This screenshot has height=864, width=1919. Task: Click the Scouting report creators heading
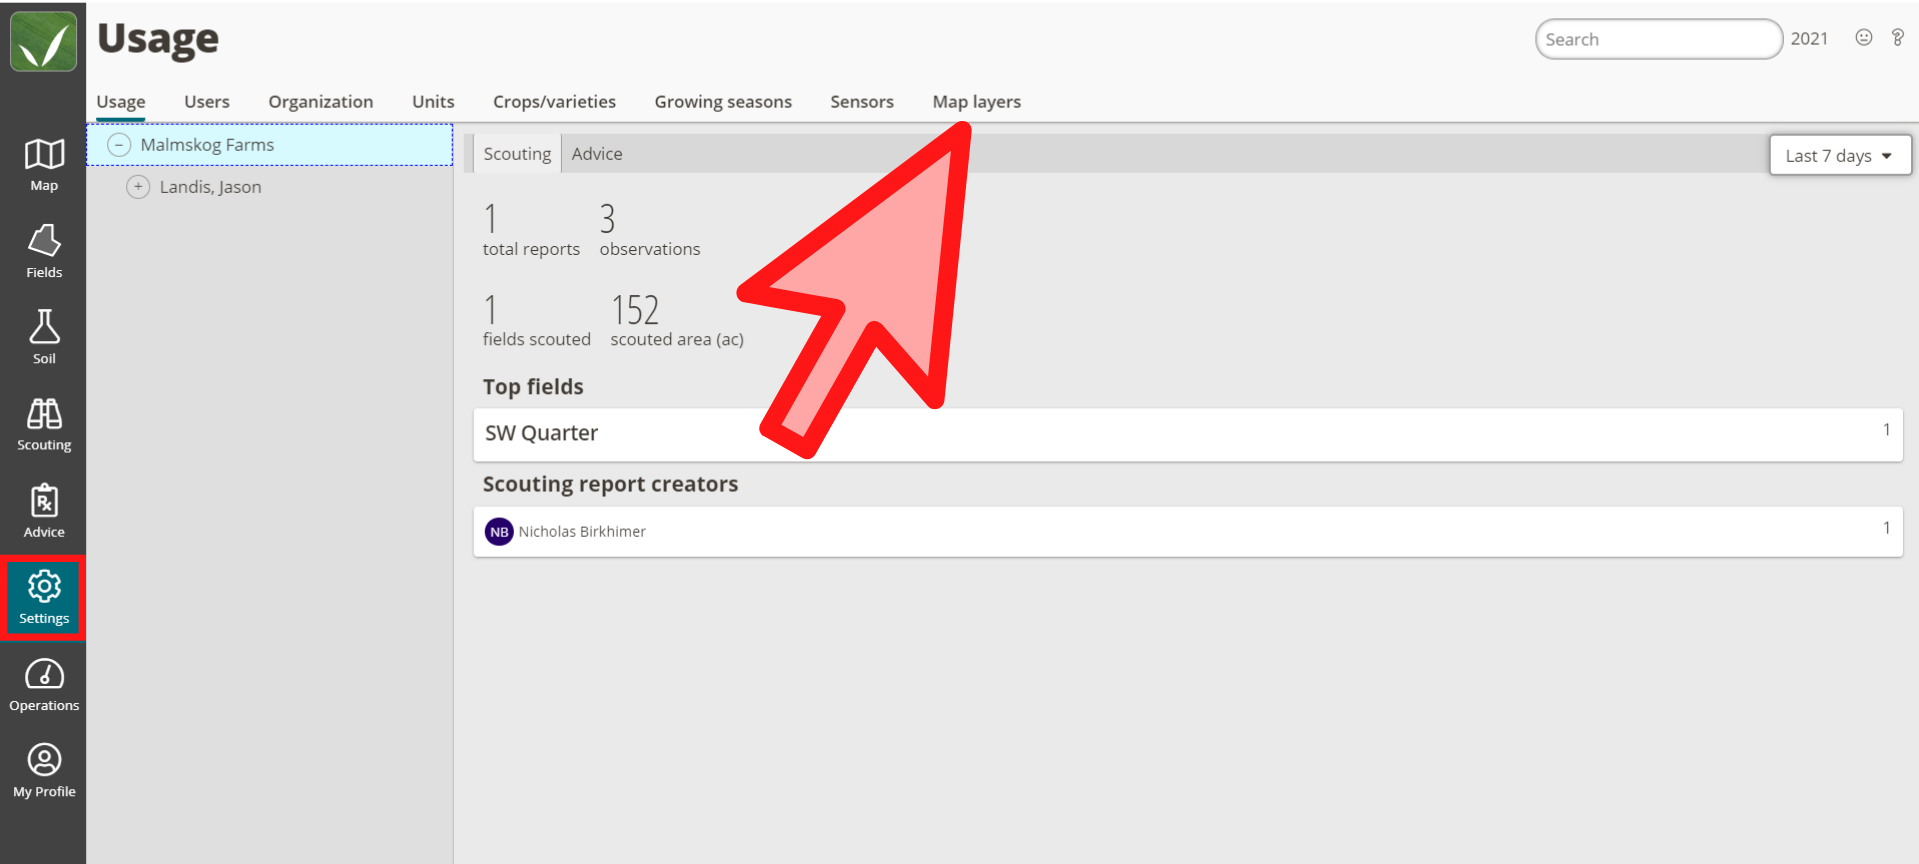pyautogui.click(x=610, y=484)
